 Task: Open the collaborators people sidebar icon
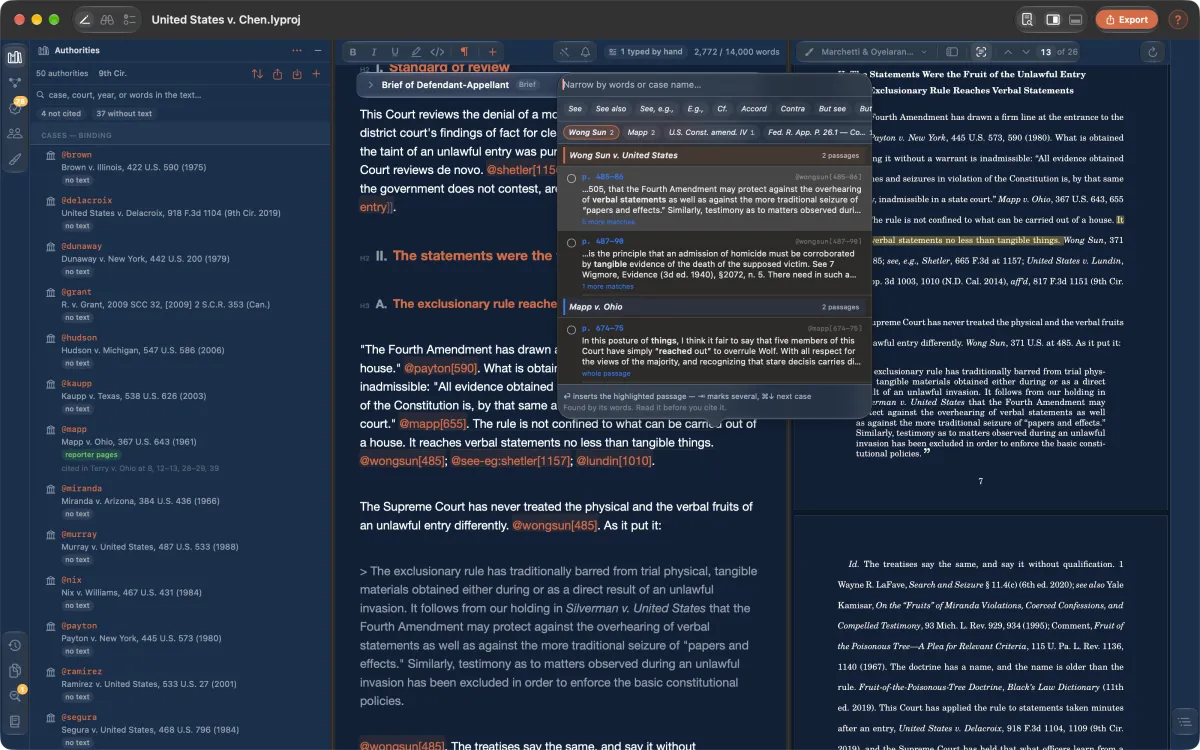coord(15,133)
